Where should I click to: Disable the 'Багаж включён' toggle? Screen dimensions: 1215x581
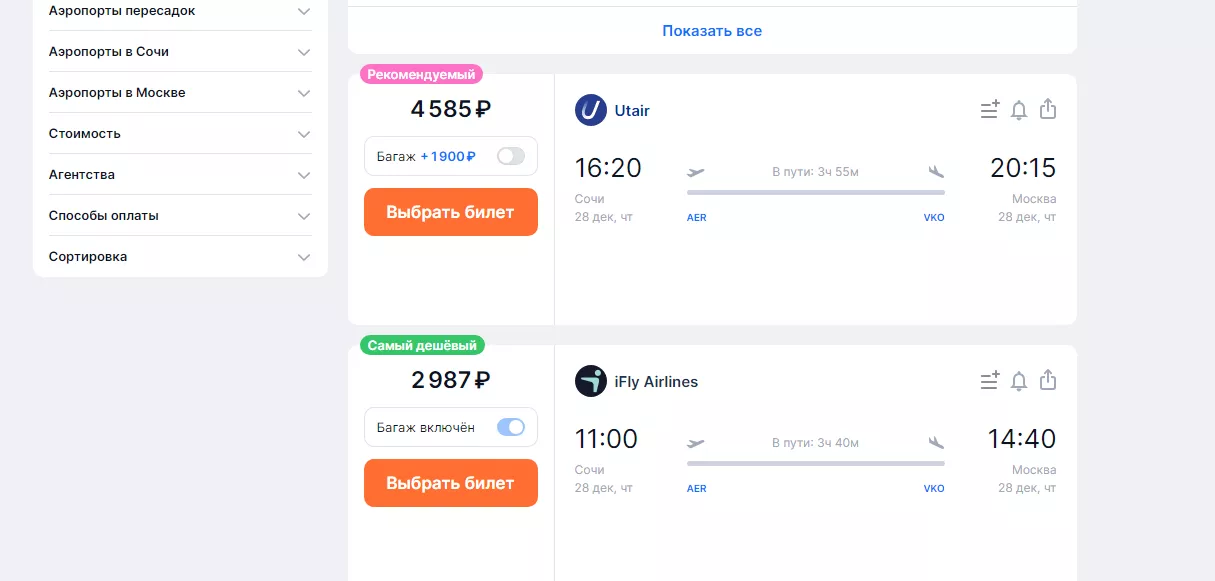coord(511,427)
